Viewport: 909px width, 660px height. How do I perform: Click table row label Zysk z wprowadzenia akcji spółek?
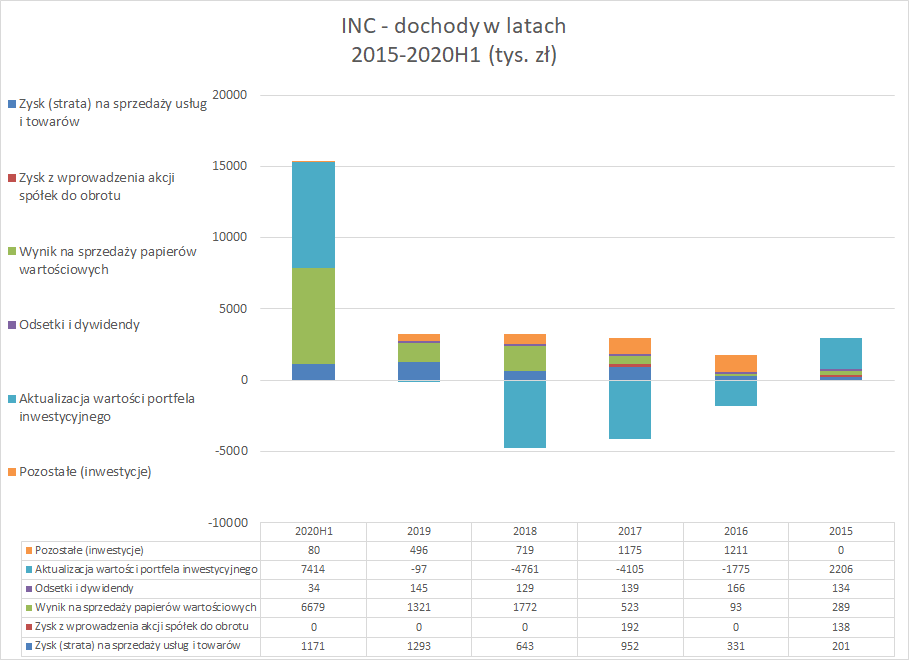tap(141, 626)
